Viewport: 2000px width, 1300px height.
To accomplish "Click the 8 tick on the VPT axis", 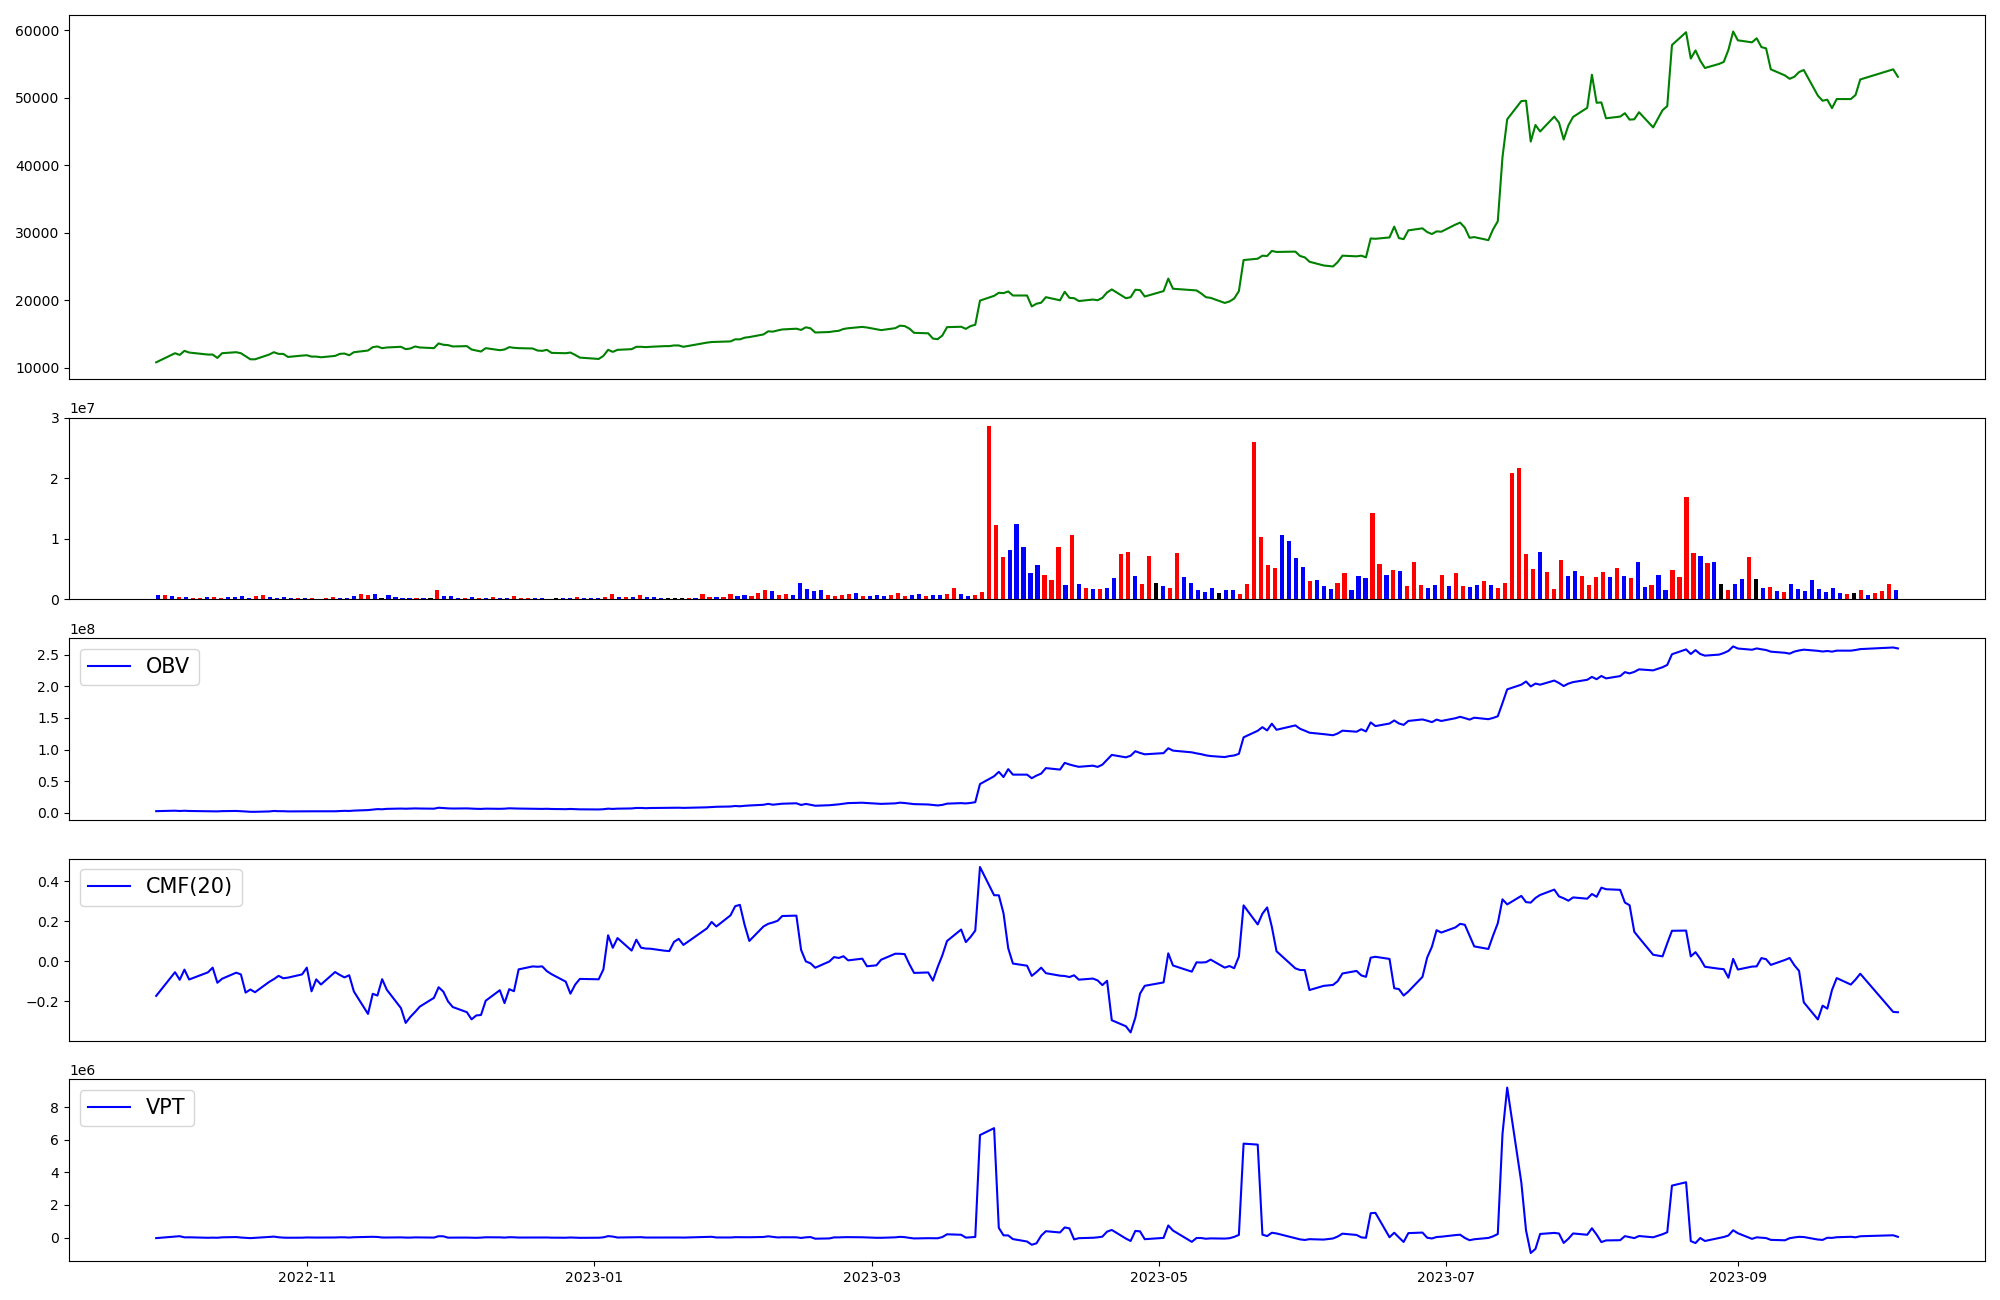I will (x=56, y=1108).
